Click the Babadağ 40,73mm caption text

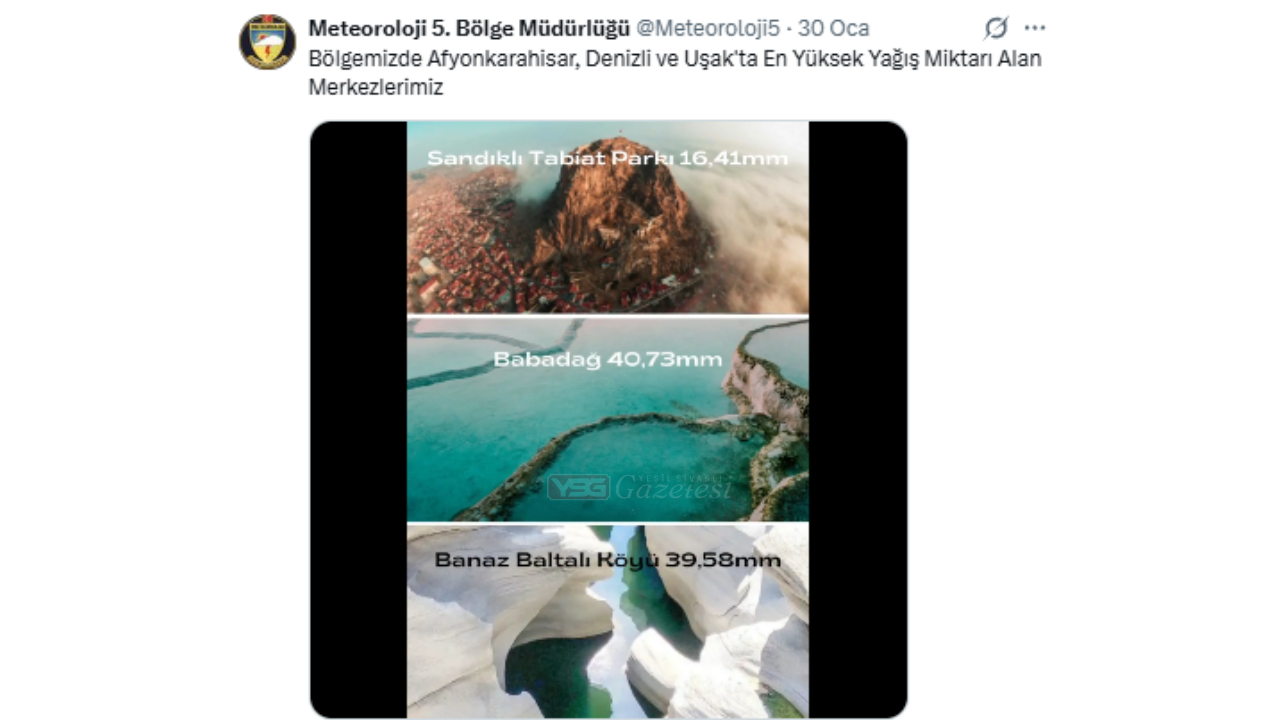click(x=607, y=359)
